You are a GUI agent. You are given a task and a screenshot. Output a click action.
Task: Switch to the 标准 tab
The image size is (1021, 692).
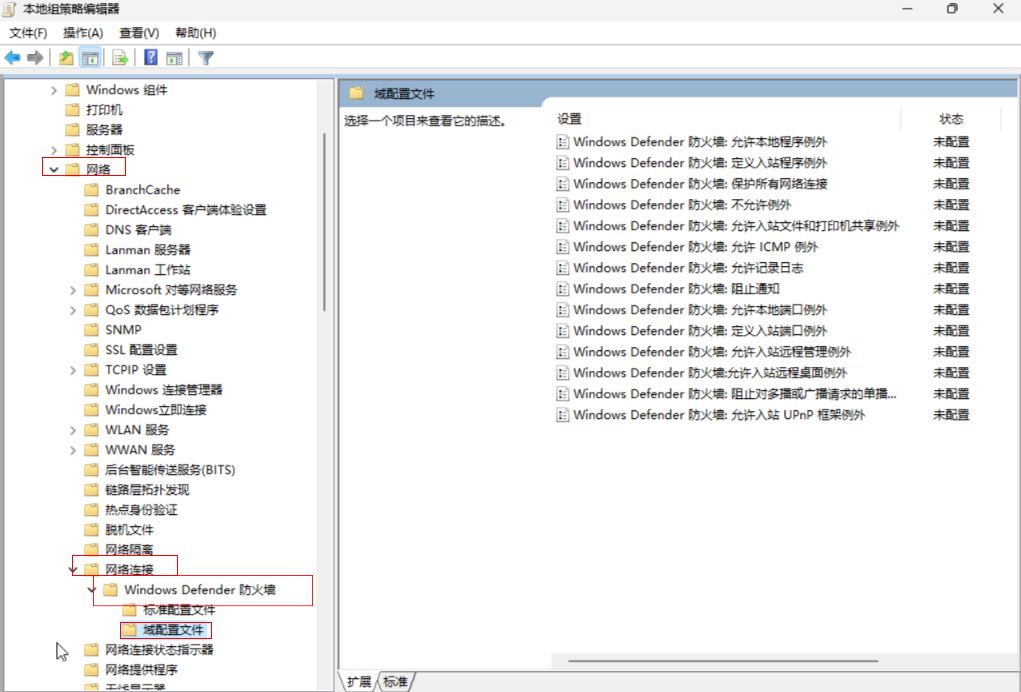click(x=395, y=682)
